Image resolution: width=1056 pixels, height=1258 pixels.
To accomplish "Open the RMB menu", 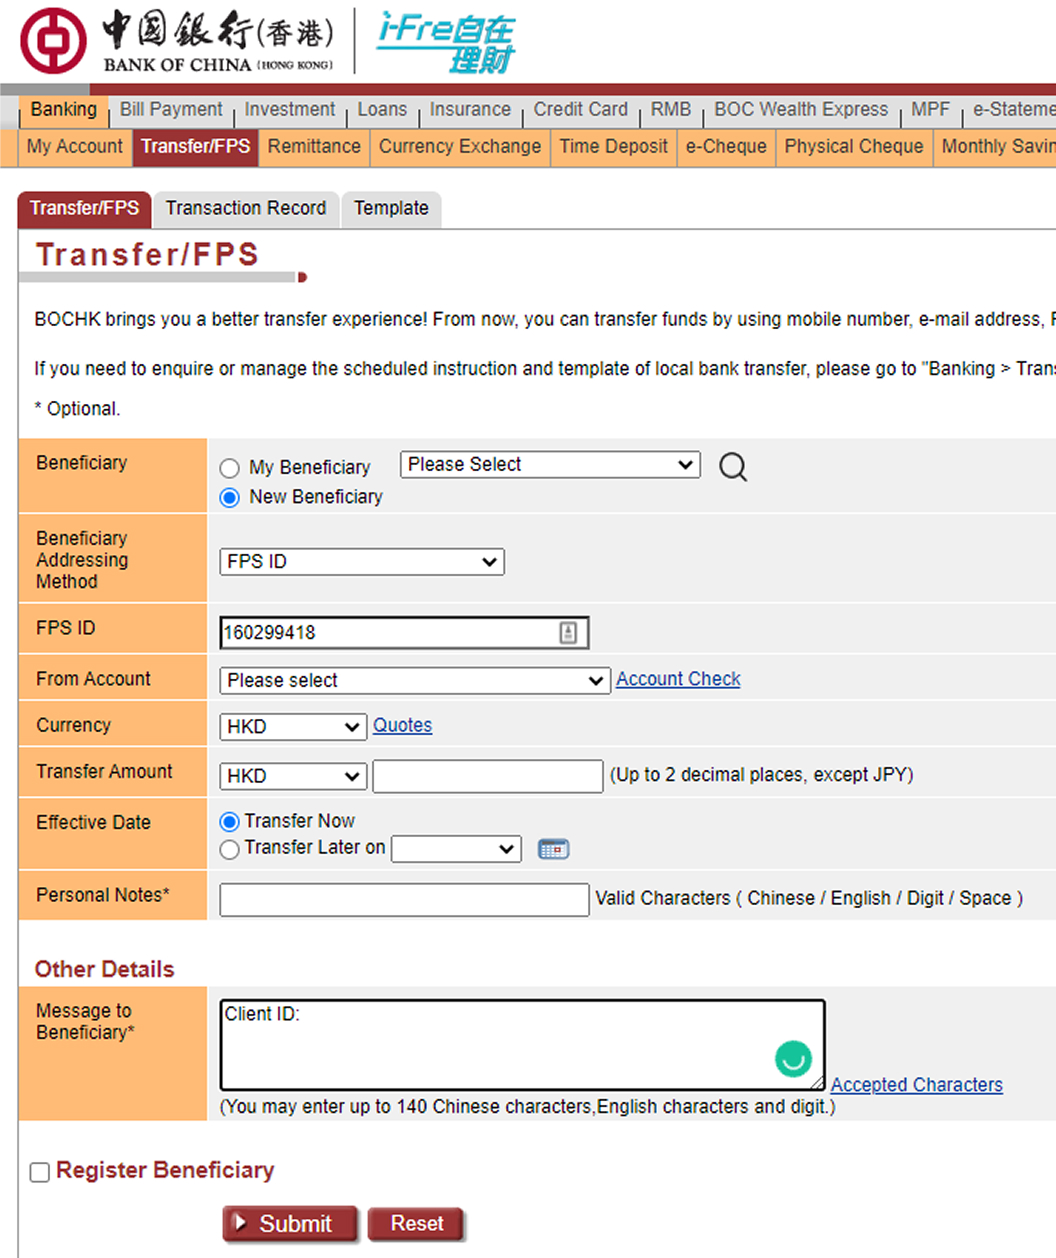I will (x=671, y=110).
